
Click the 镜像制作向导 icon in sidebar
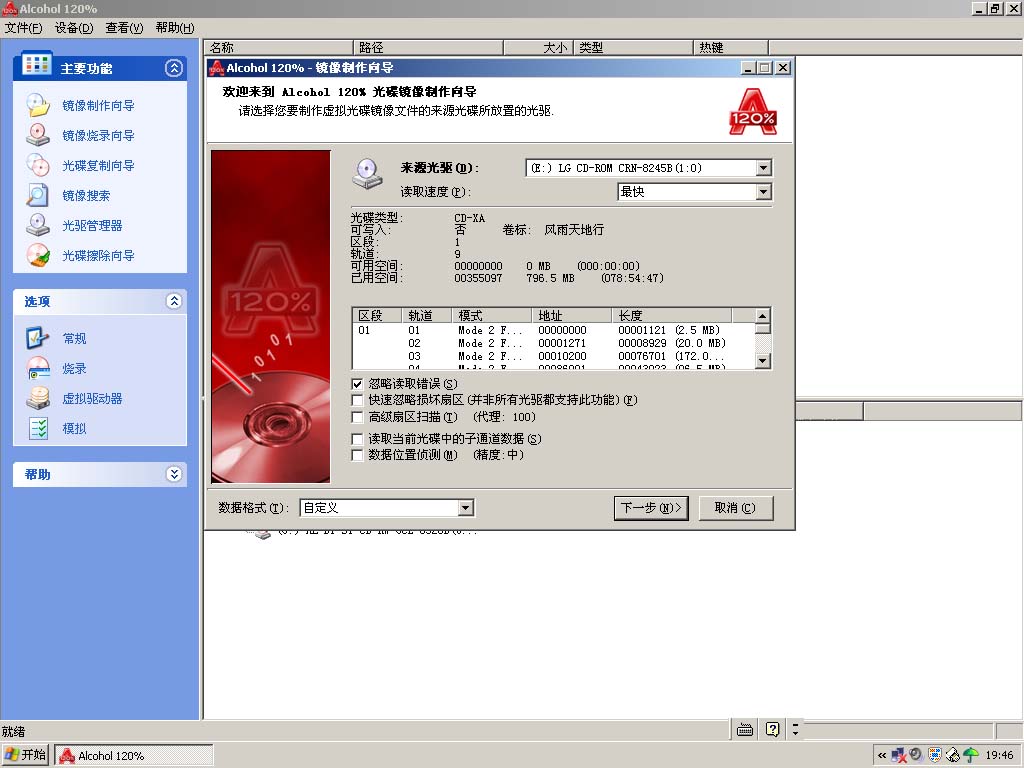37,105
